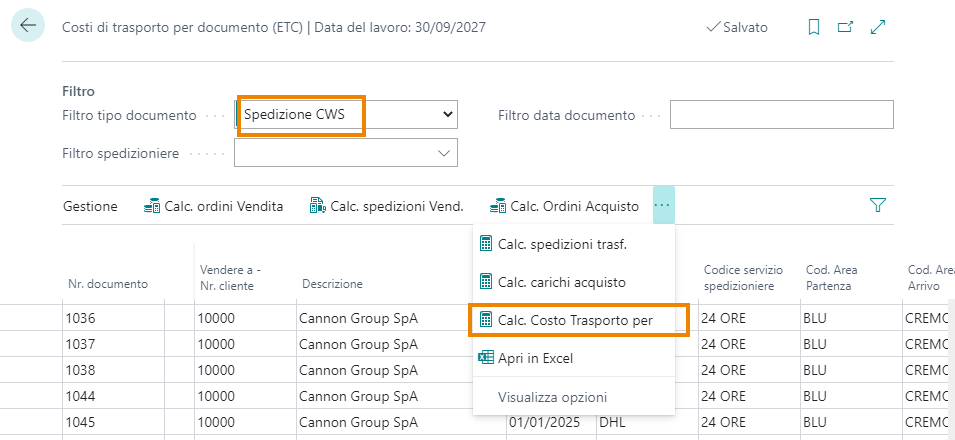Run Calc. spedizioni Vend. action
This screenshot has height=440, width=955.
pyautogui.click(x=386, y=206)
